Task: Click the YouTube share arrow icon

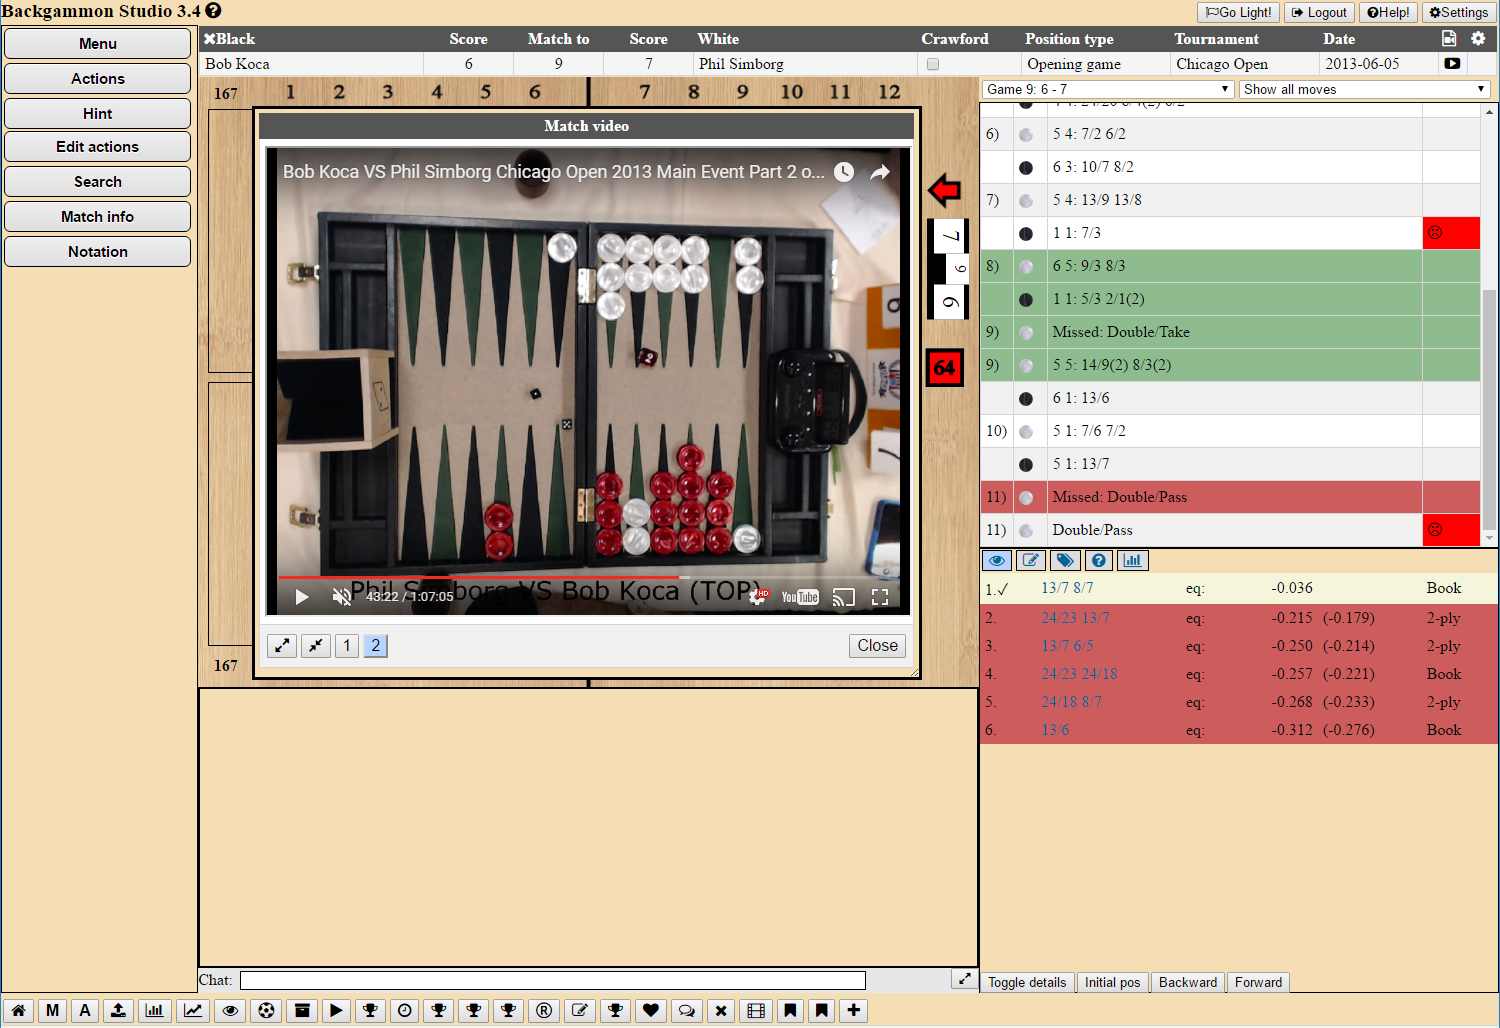Action: click(x=879, y=172)
